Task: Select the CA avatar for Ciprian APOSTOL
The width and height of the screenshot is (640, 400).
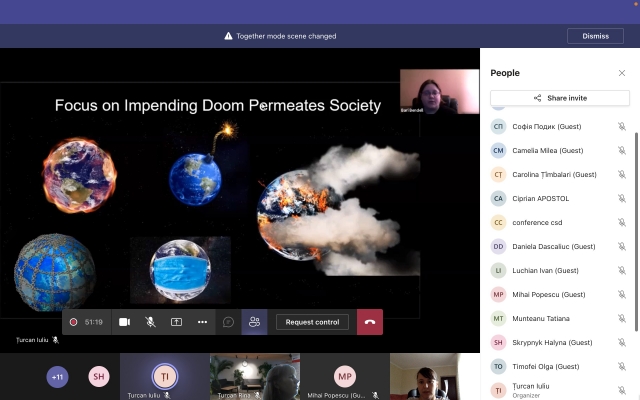Action: click(x=498, y=198)
